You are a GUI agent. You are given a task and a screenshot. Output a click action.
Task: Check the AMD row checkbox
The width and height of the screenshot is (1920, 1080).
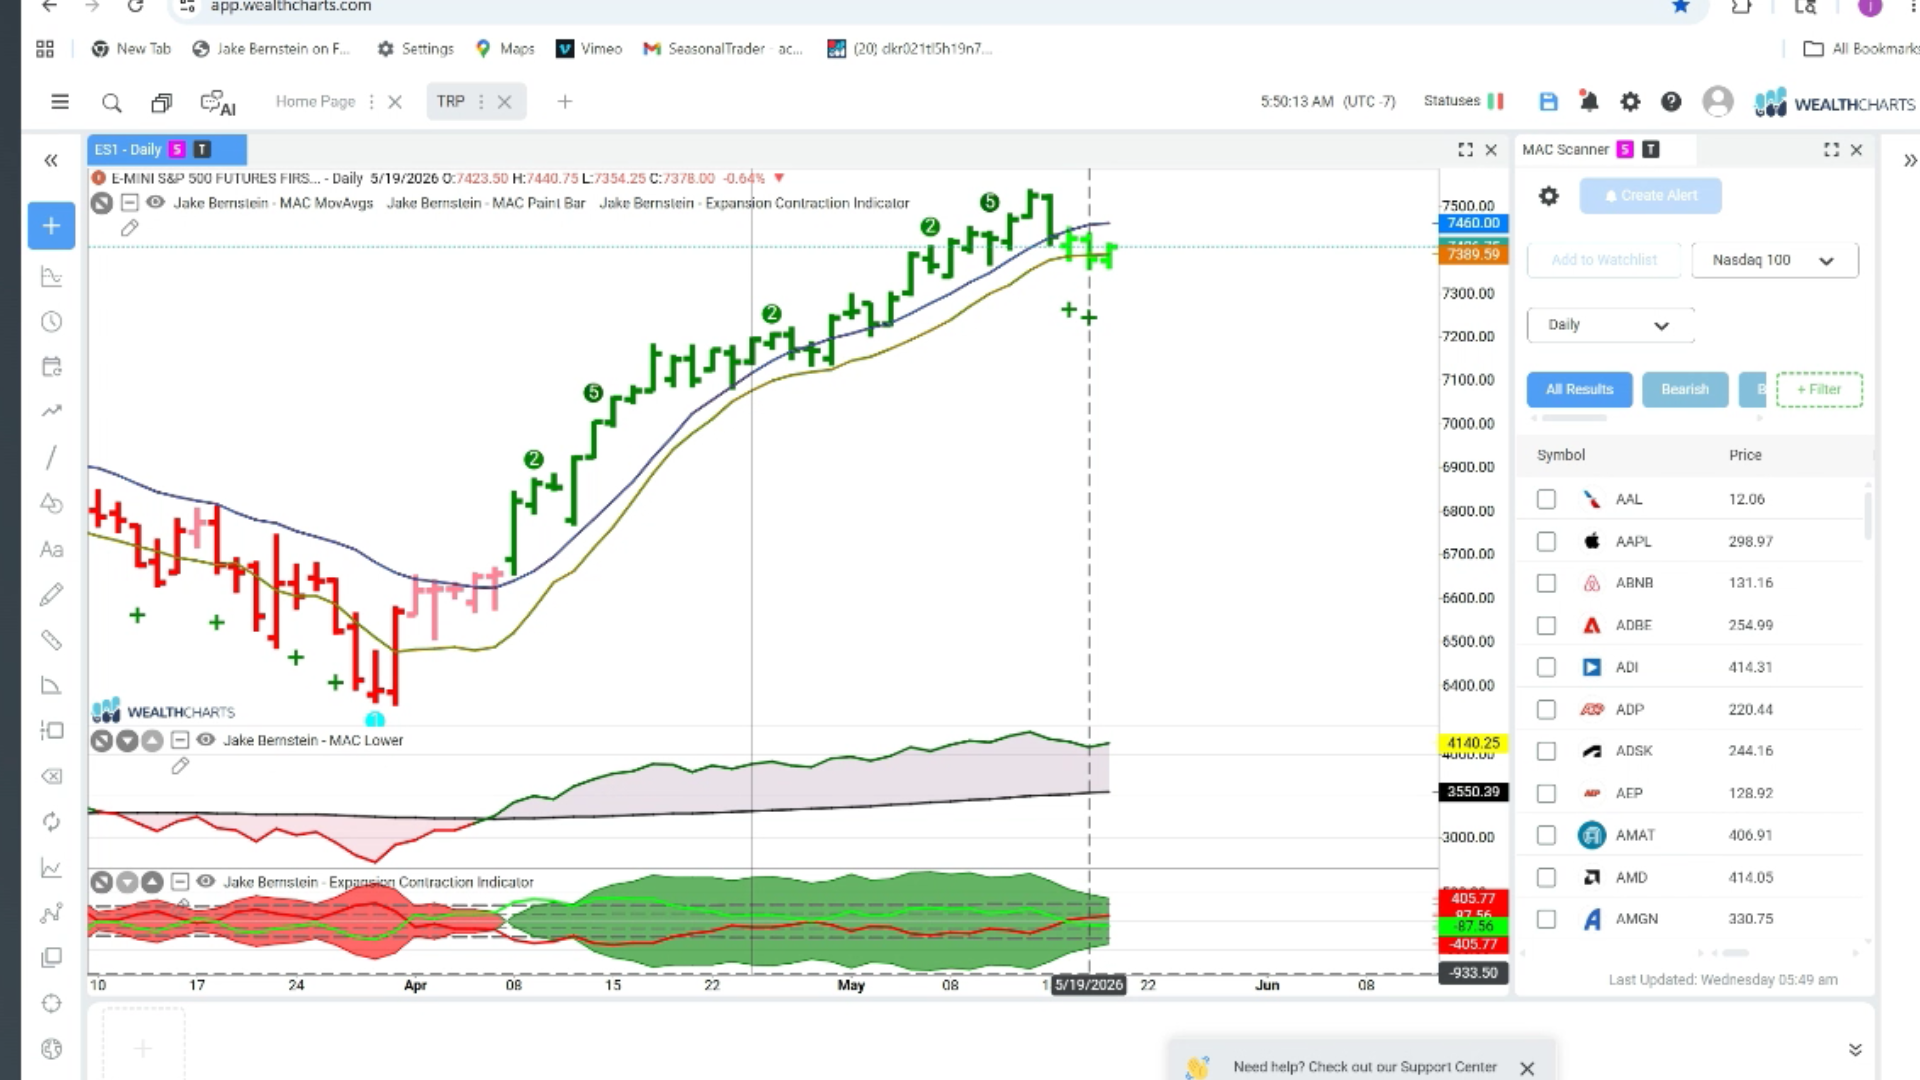[1546, 877]
